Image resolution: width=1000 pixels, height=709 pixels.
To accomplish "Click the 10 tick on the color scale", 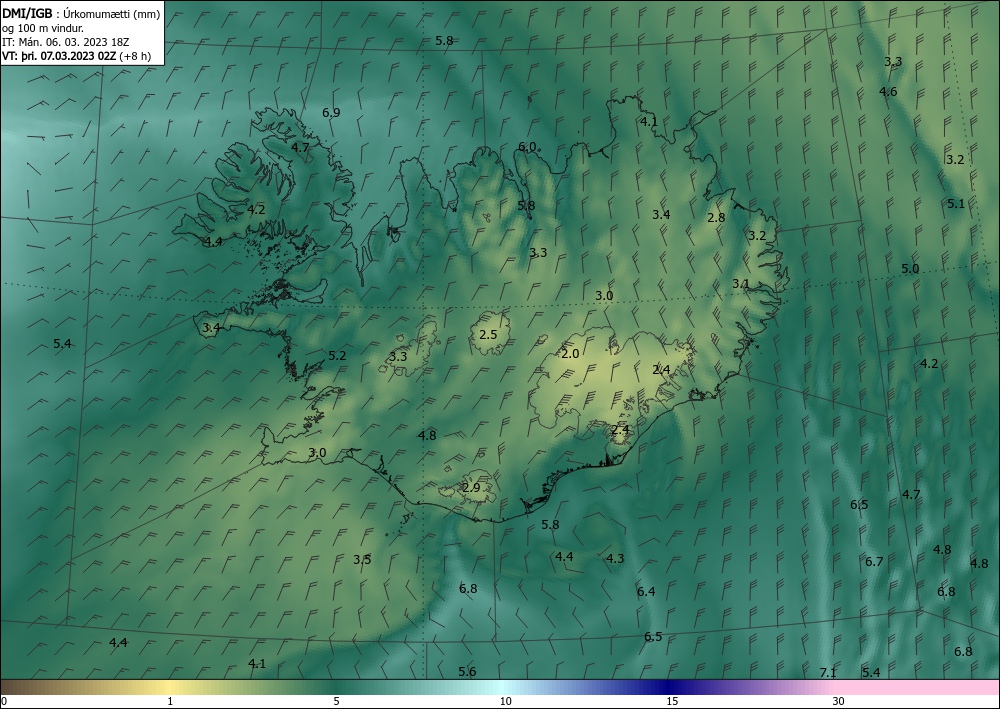I will [505, 701].
